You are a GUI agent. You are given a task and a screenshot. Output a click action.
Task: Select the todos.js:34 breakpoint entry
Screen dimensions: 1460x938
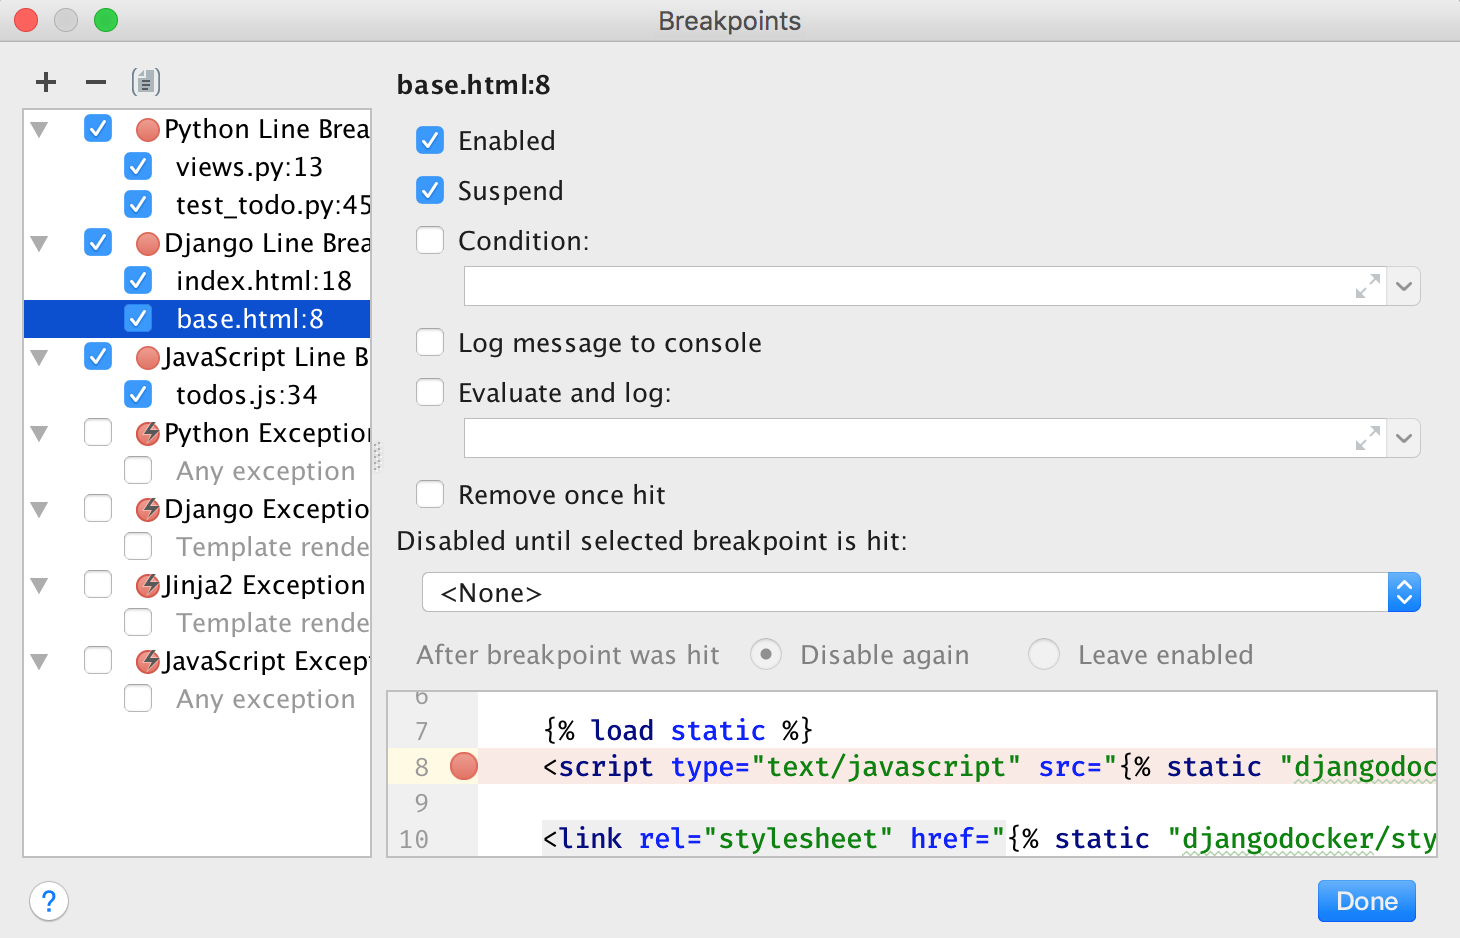pos(246,395)
